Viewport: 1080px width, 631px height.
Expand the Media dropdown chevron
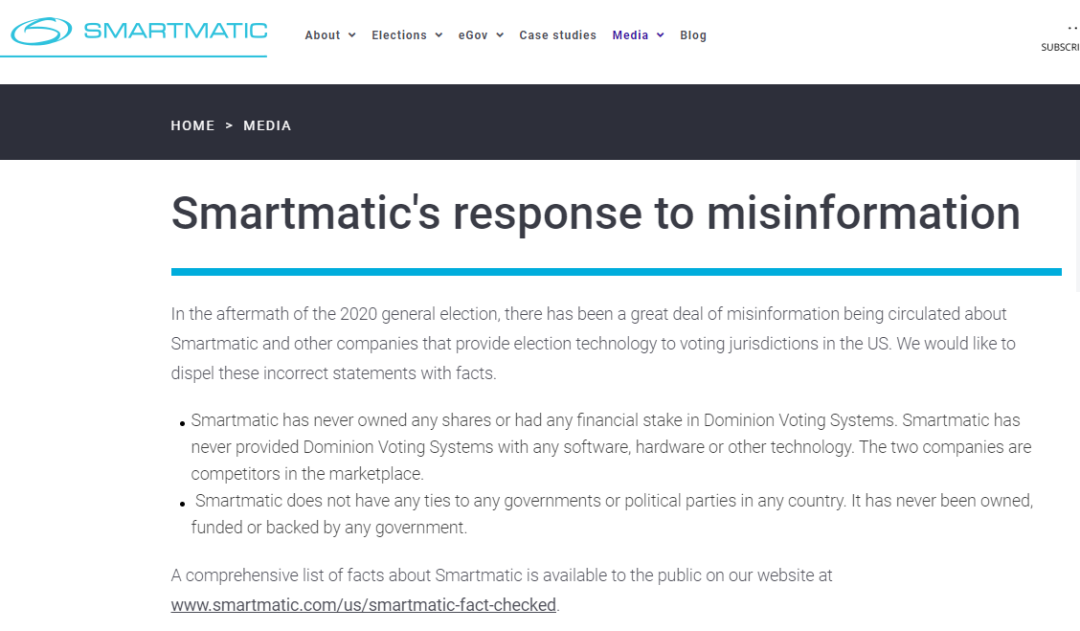coord(660,35)
